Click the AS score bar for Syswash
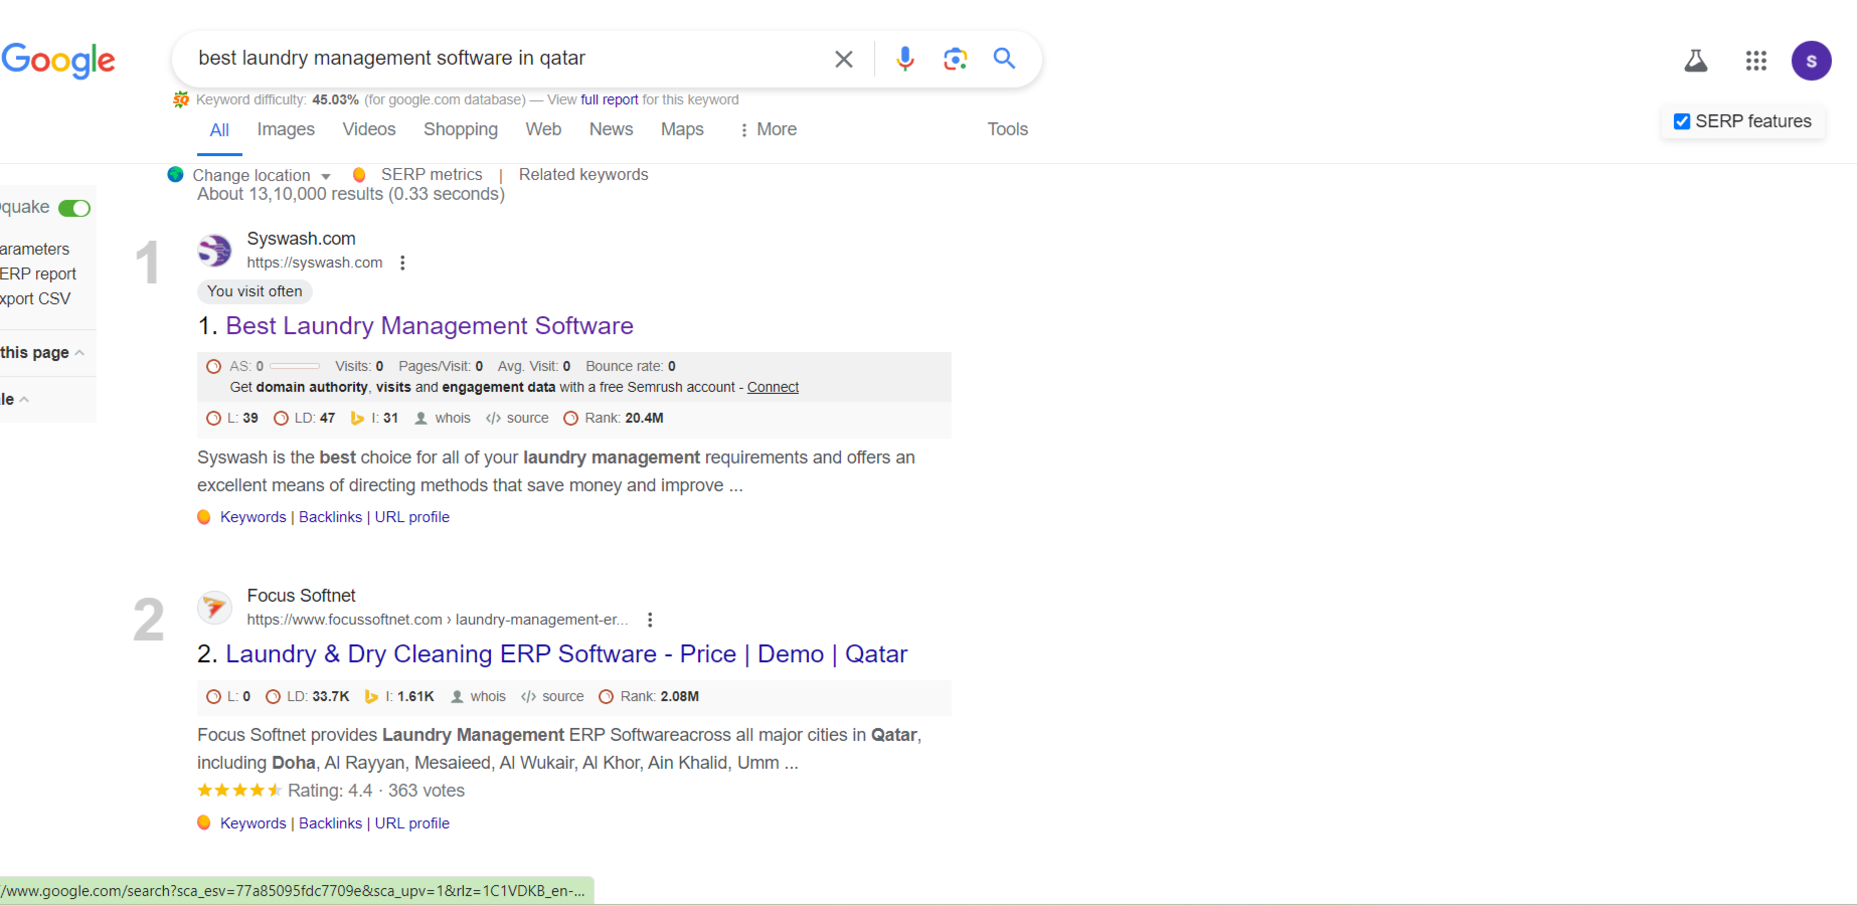 click(294, 366)
